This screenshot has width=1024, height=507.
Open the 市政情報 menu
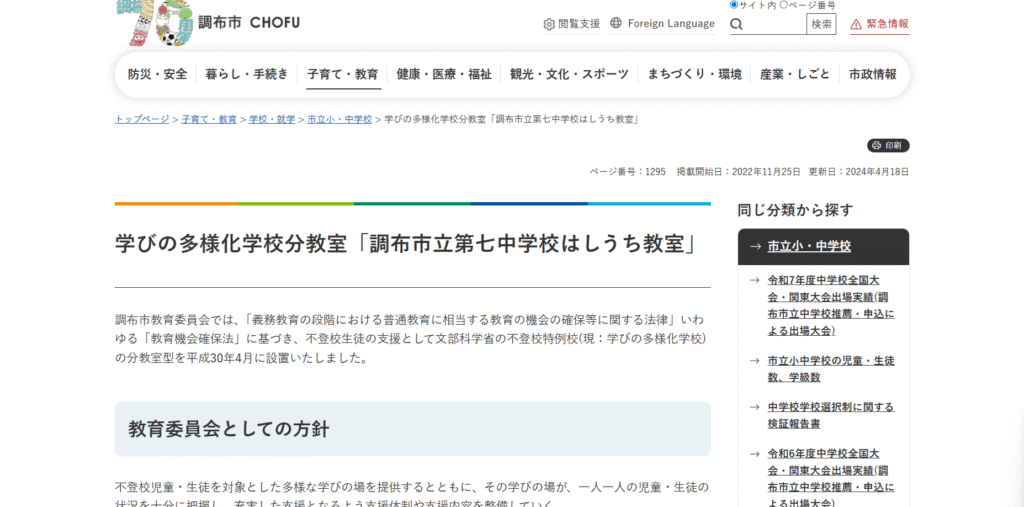pos(873,74)
